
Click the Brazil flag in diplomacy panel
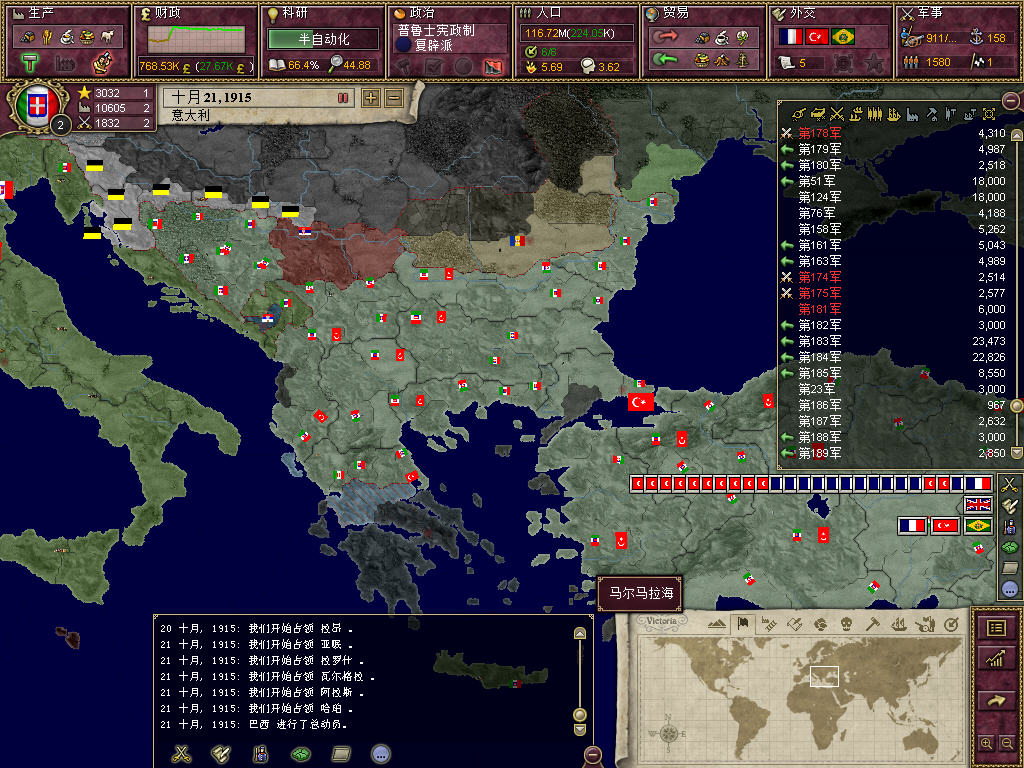coord(843,37)
